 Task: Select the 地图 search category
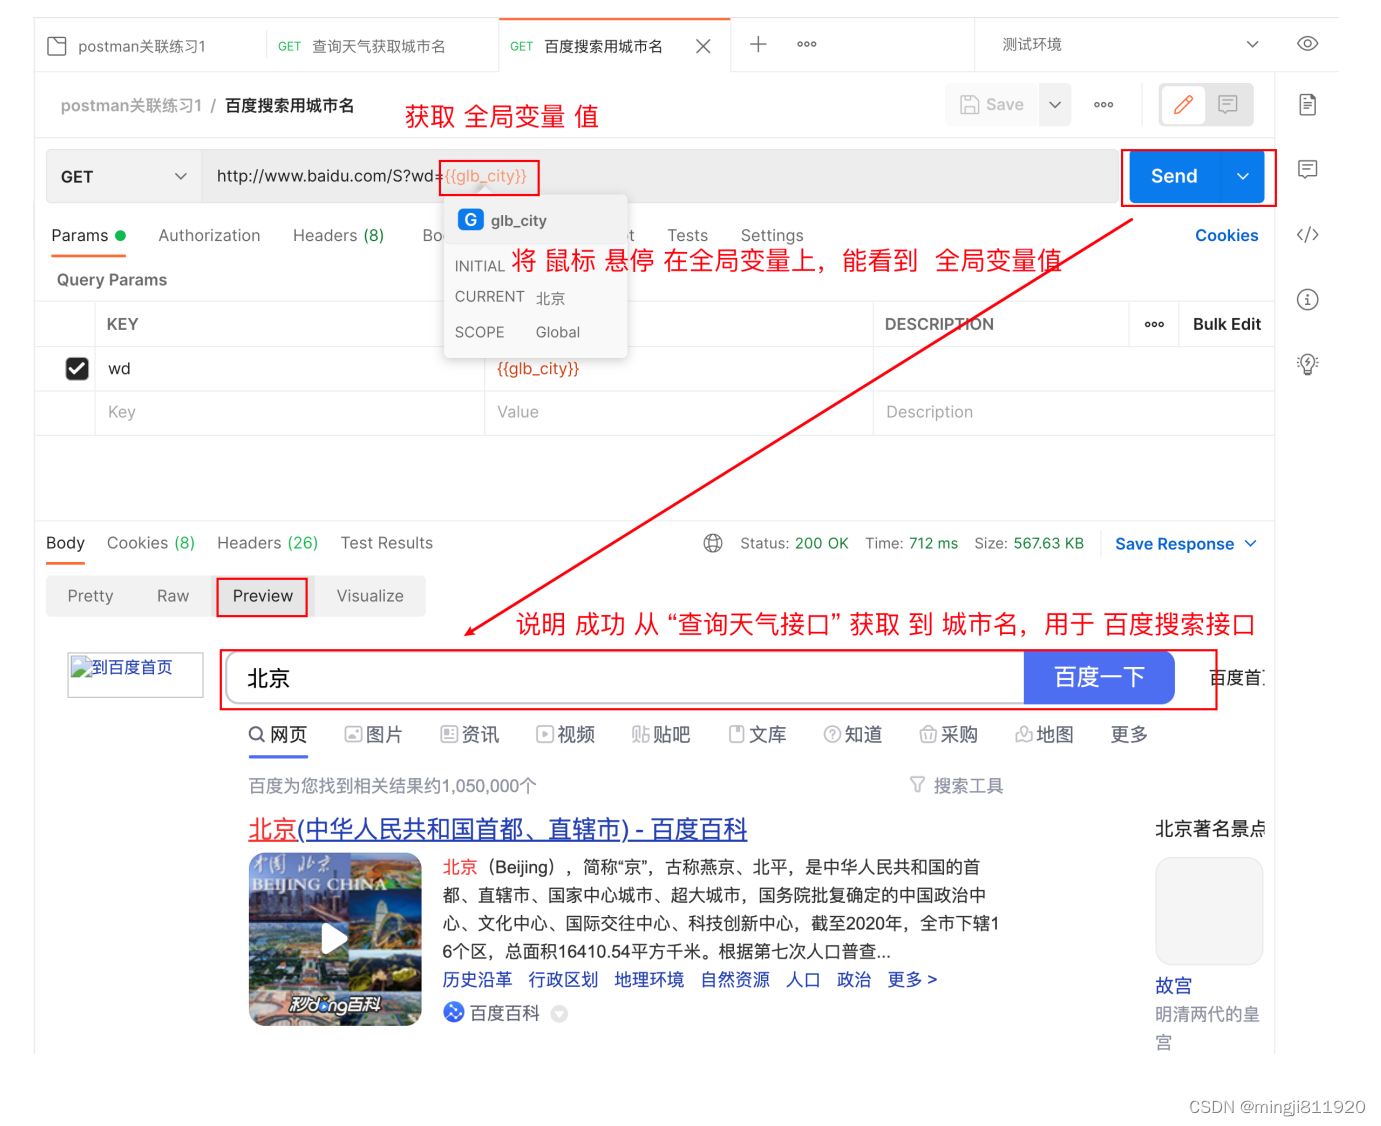coord(1045,735)
